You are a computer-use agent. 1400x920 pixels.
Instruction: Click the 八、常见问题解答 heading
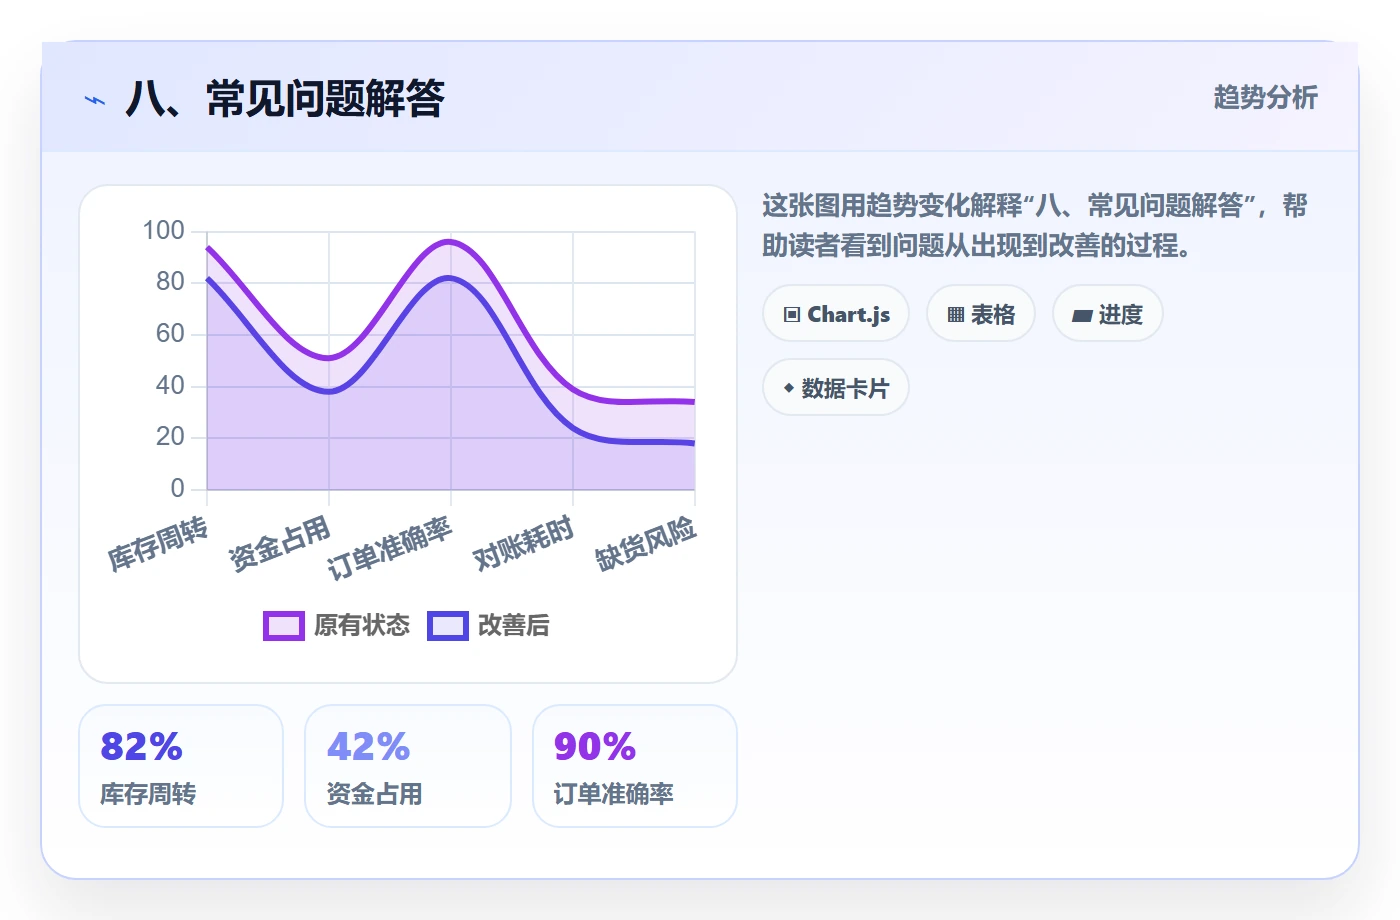coord(285,99)
